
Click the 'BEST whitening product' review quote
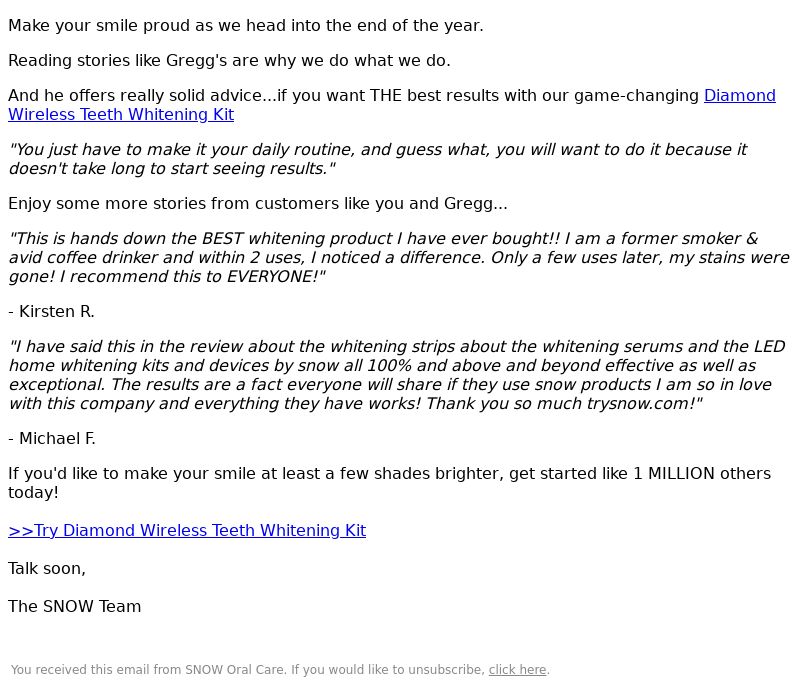tap(399, 258)
